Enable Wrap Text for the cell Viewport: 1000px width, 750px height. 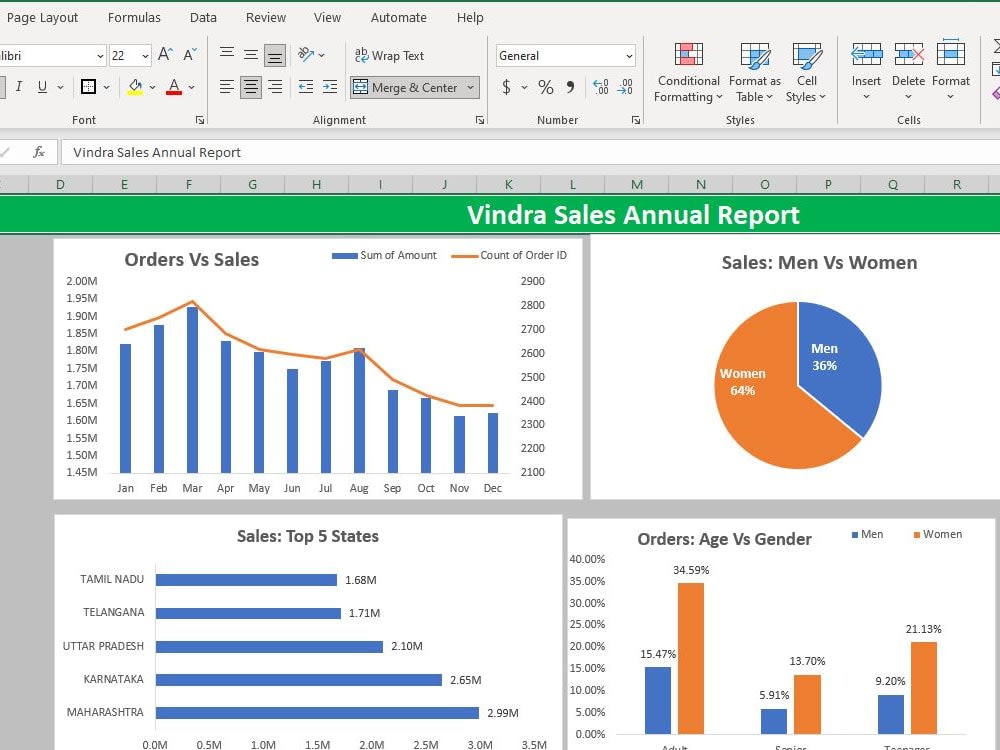(390, 55)
